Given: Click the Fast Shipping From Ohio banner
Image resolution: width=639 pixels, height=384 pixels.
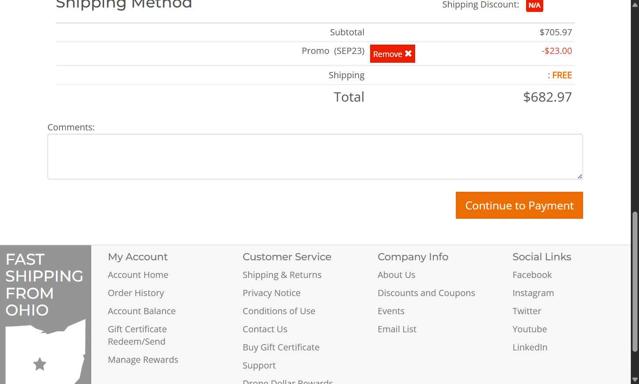Looking at the screenshot, I should tap(45, 314).
